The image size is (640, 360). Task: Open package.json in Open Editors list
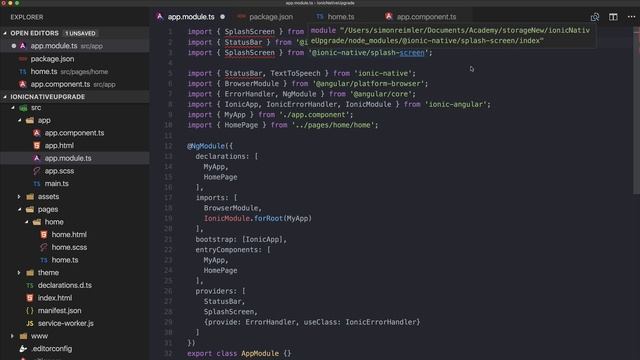tap(75, 59)
